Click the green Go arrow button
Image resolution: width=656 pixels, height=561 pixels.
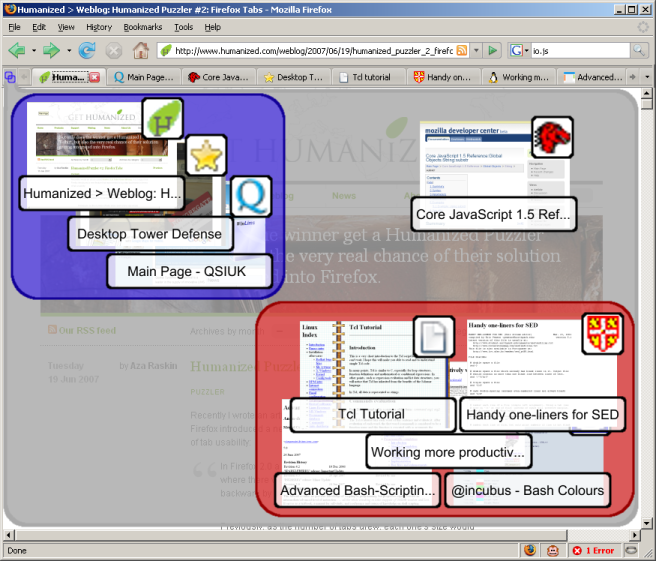coord(494,50)
